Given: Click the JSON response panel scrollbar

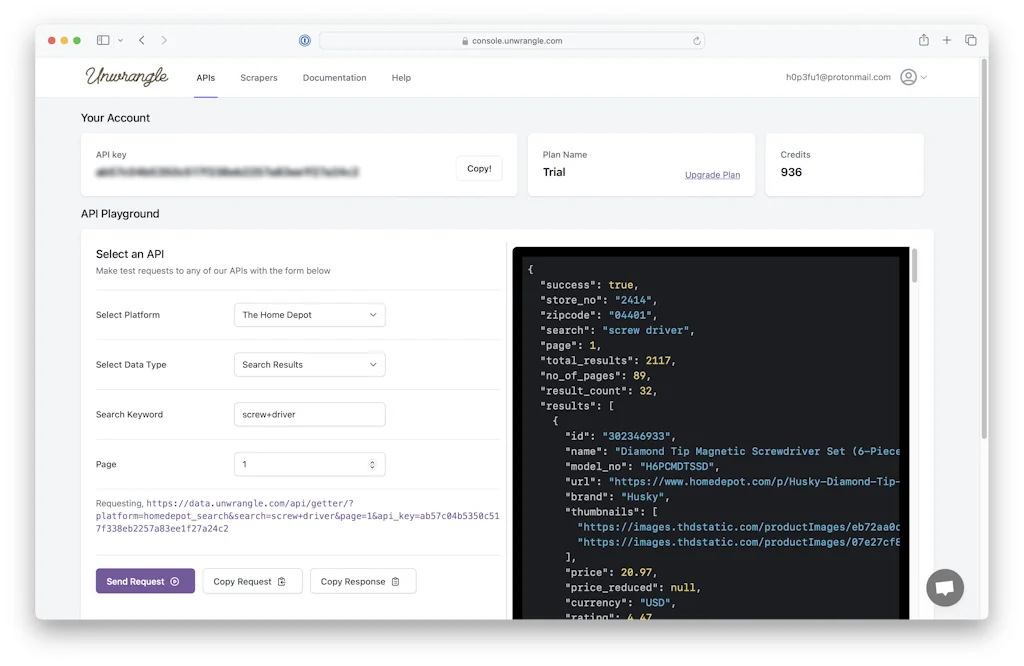Looking at the screenshot, I should tap(914, 266).
